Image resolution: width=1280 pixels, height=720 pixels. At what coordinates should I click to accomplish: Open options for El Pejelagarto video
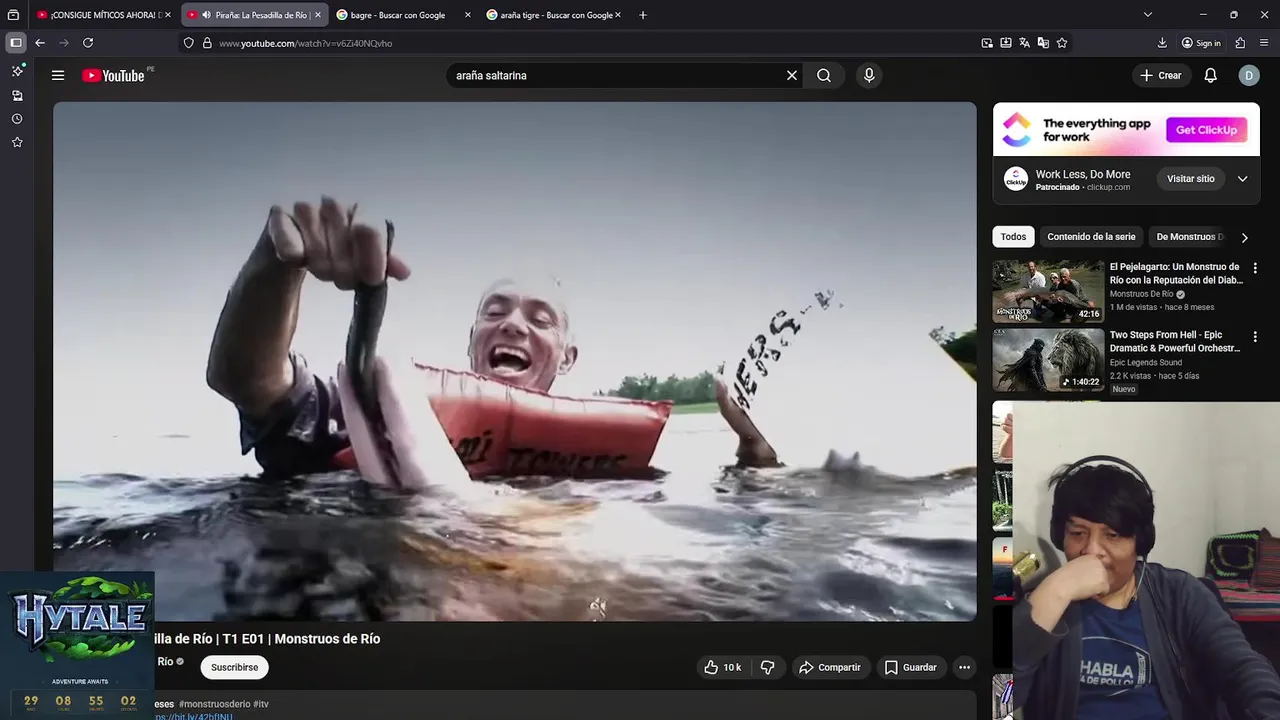[x=1255, y=268]
